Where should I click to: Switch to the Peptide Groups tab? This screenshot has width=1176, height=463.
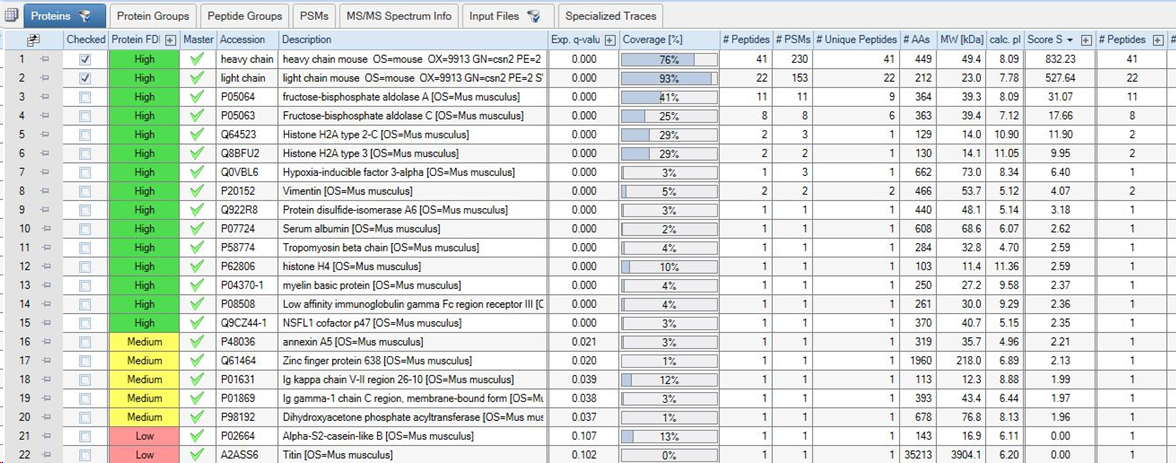(246, 16)
